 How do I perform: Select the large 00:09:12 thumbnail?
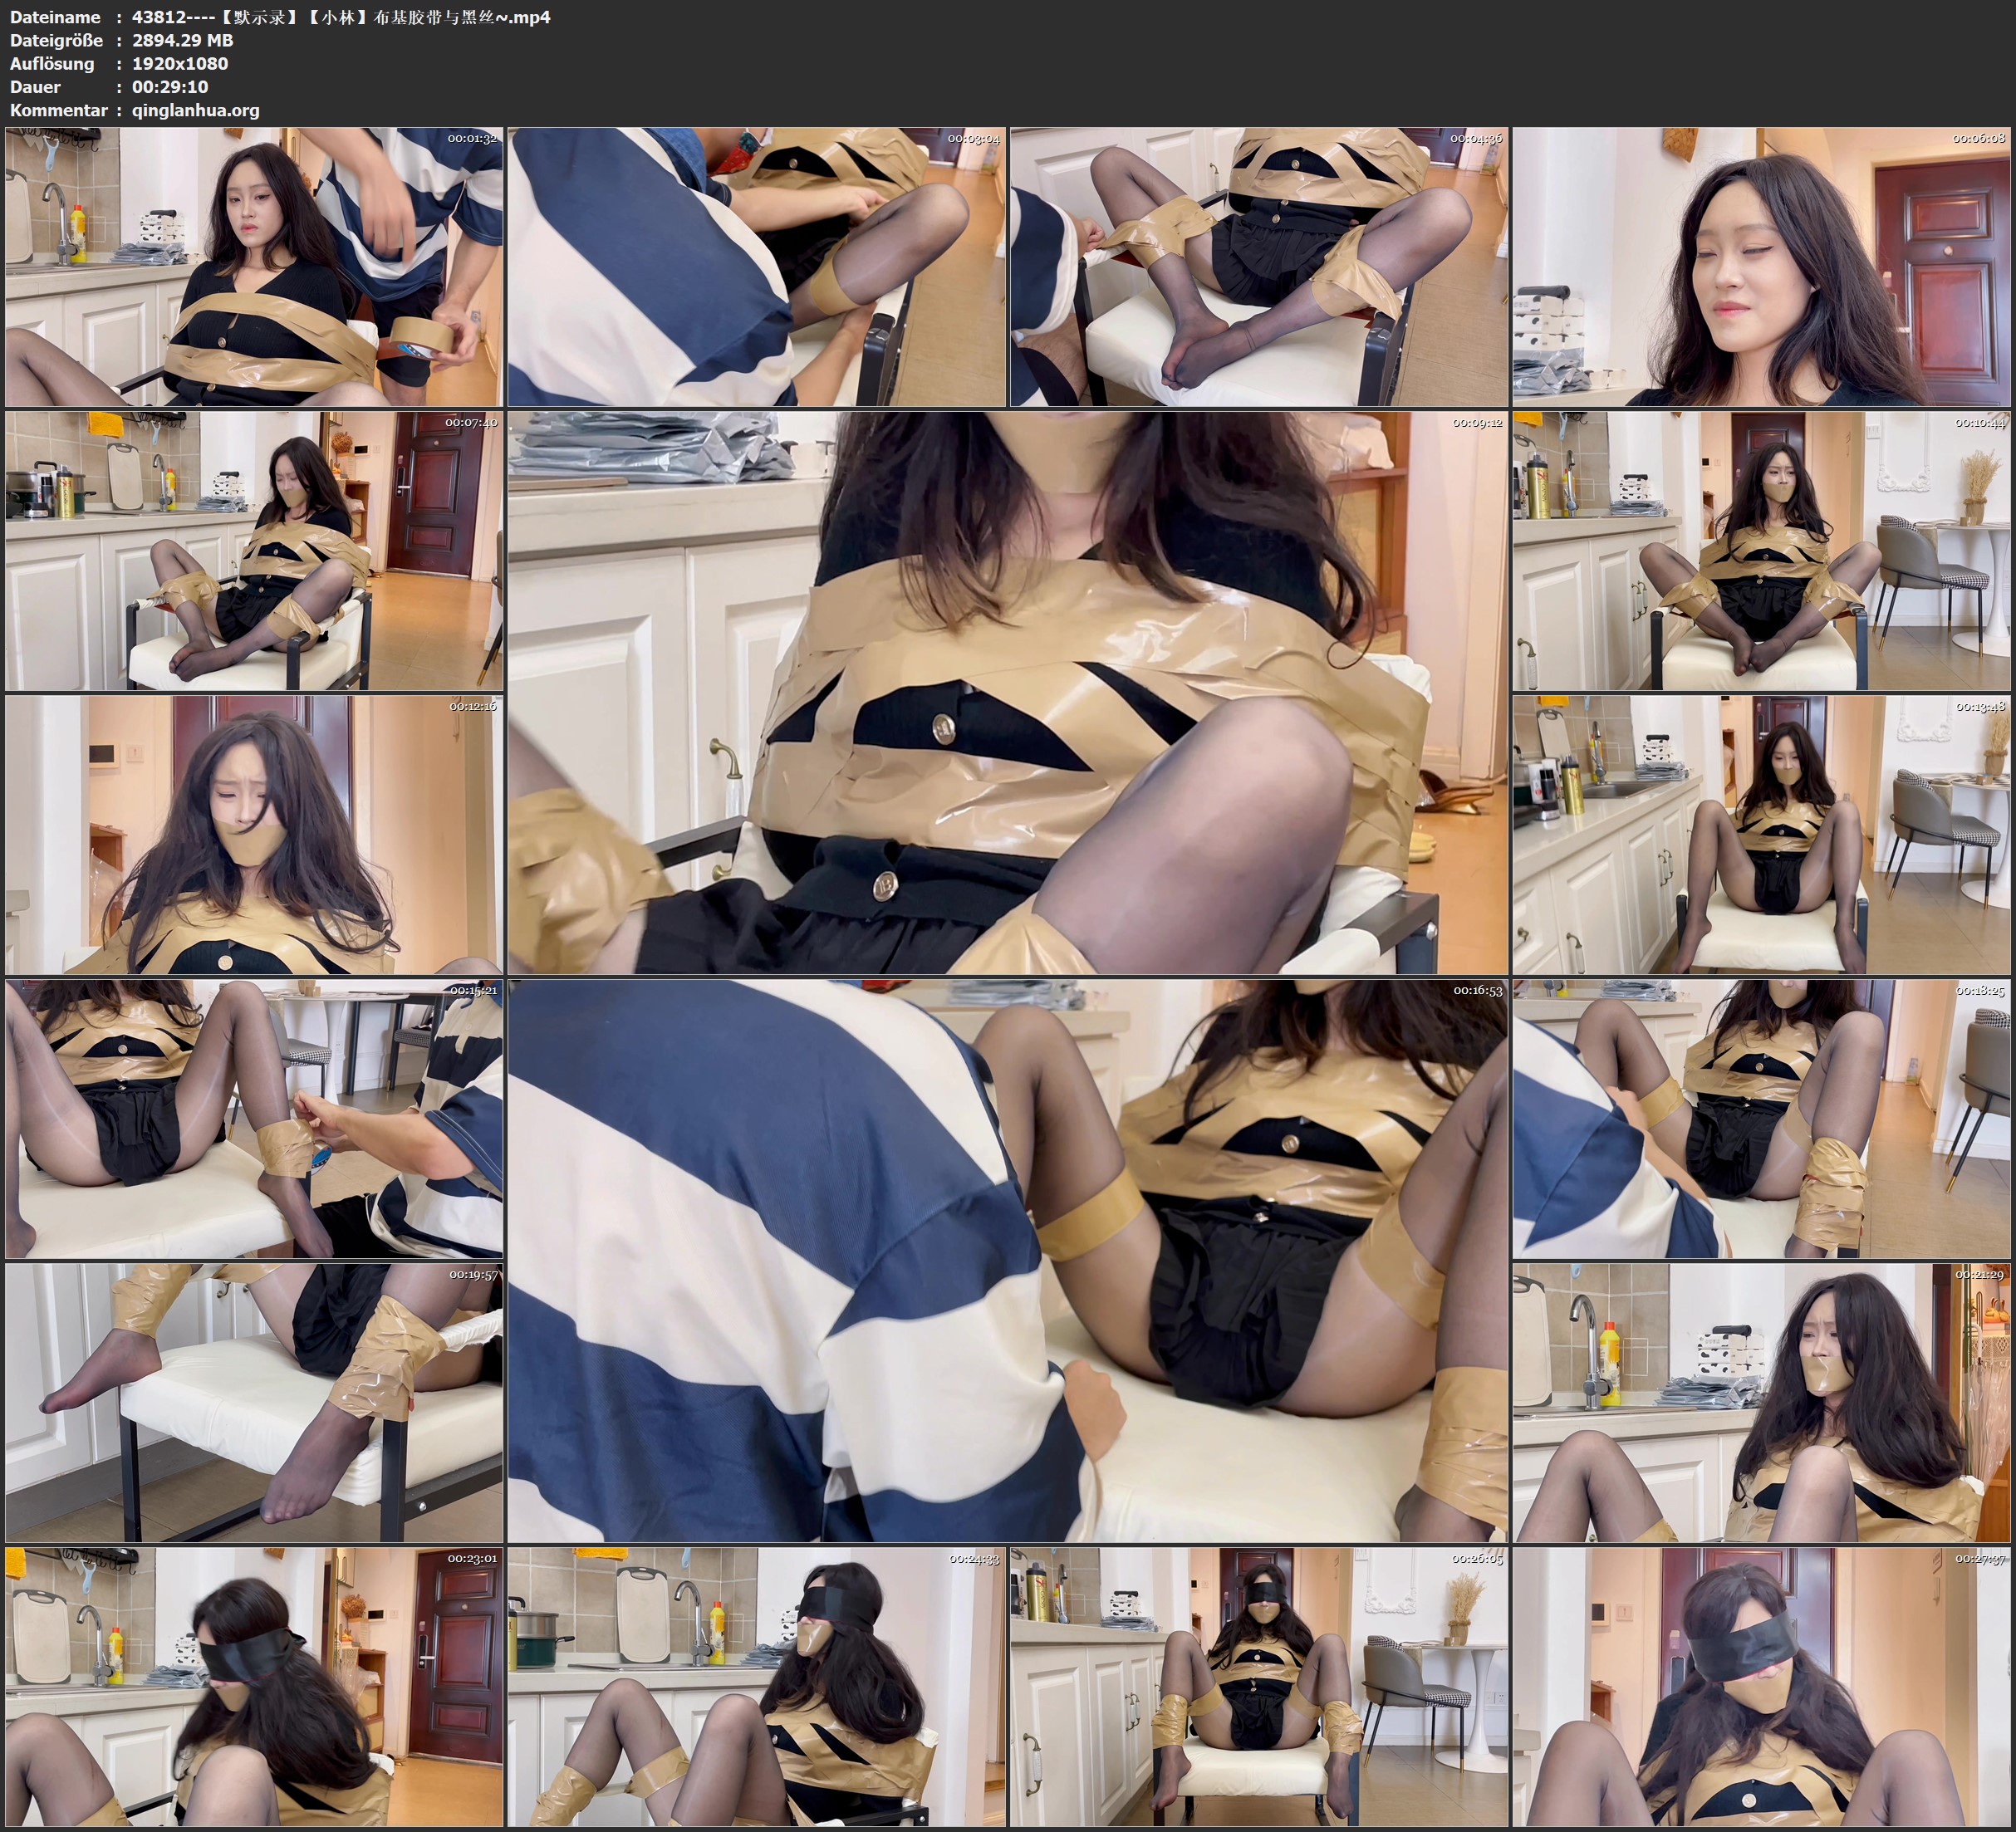(1007, 692)
